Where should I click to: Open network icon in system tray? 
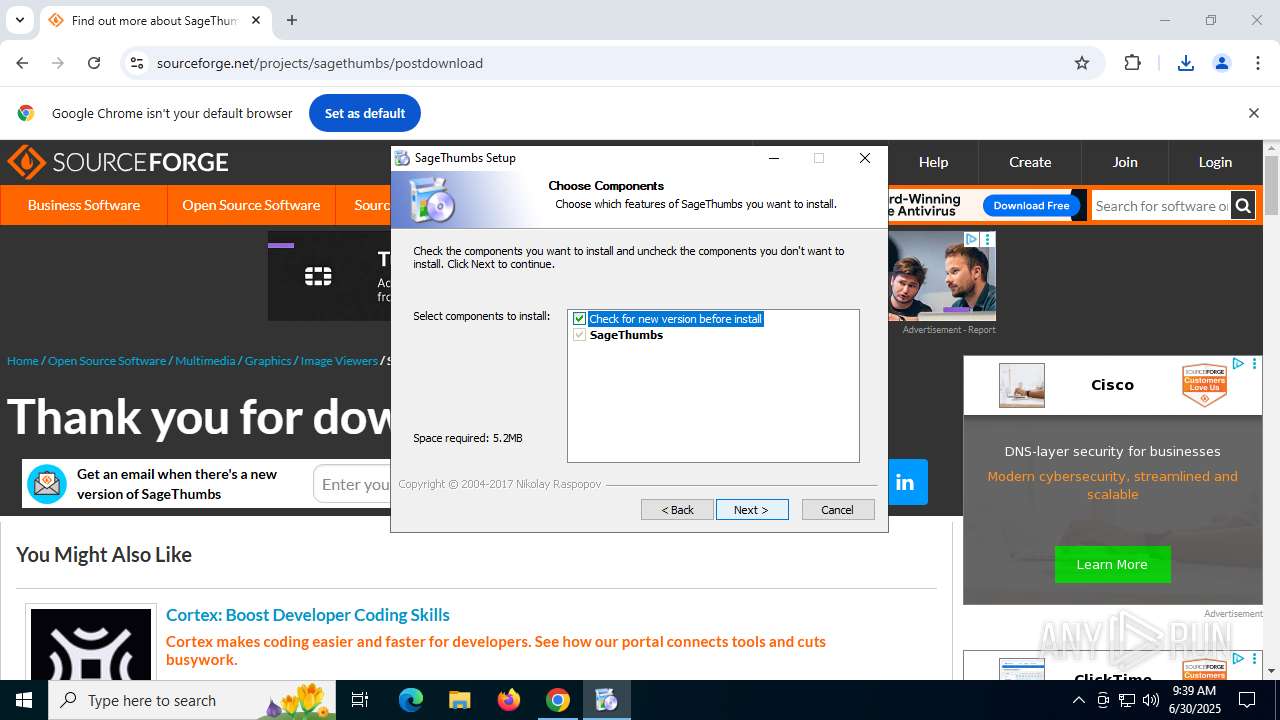pyautogui.click(x=1127, y=700)
